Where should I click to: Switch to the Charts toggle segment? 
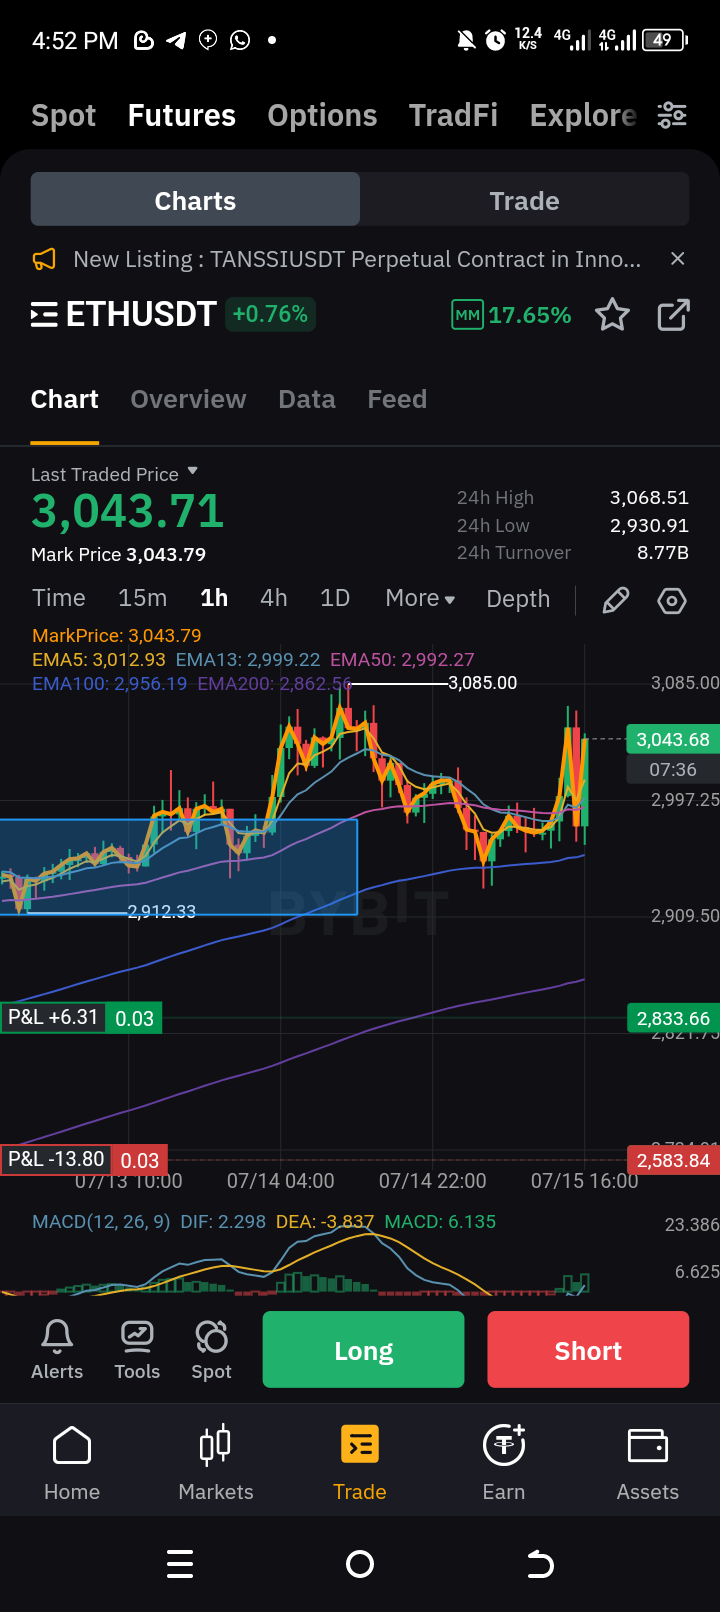click(x=195, y=200)
